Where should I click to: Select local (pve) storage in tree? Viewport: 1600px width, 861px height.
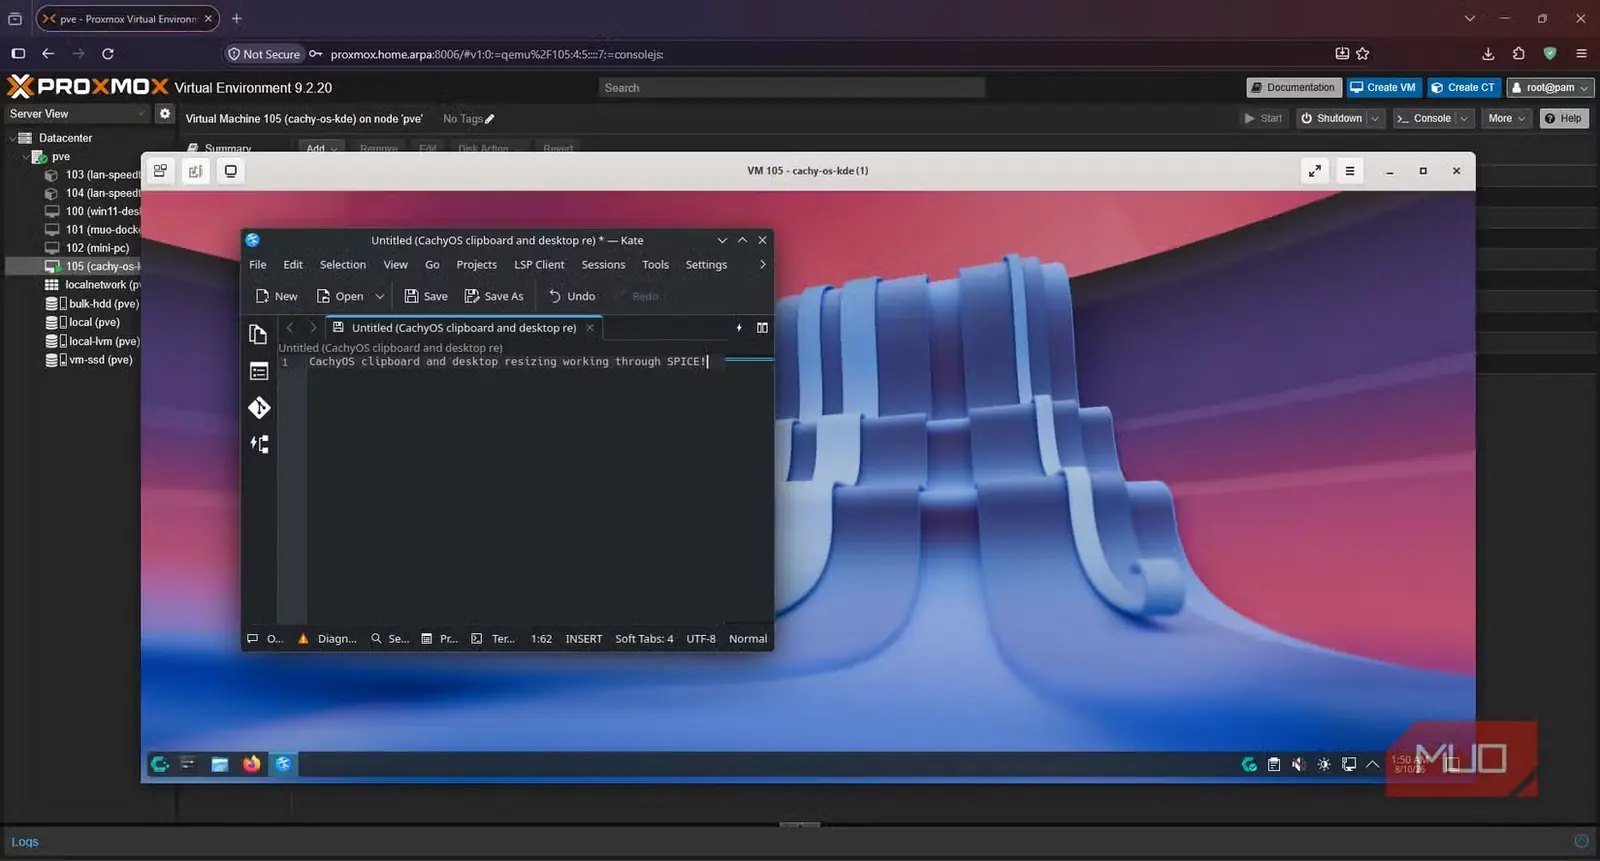(94, 322)
